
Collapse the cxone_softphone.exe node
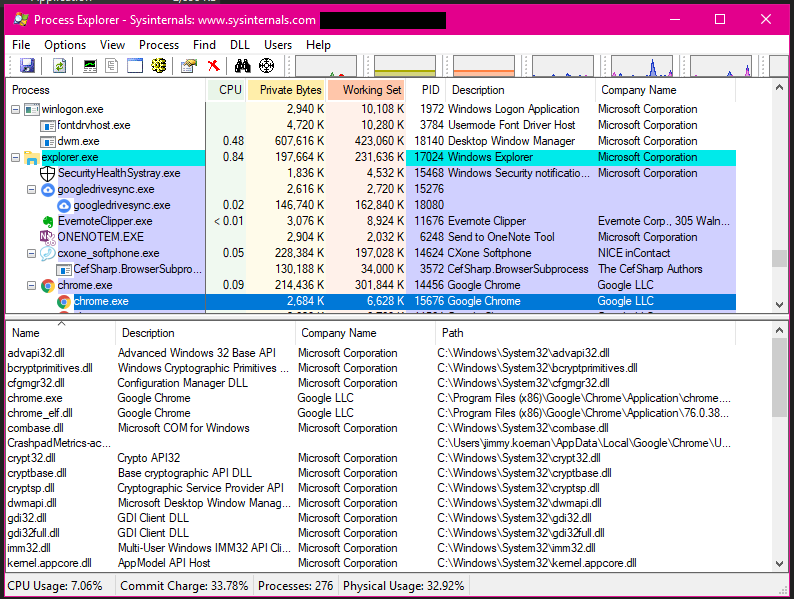(x=31, y=253)
